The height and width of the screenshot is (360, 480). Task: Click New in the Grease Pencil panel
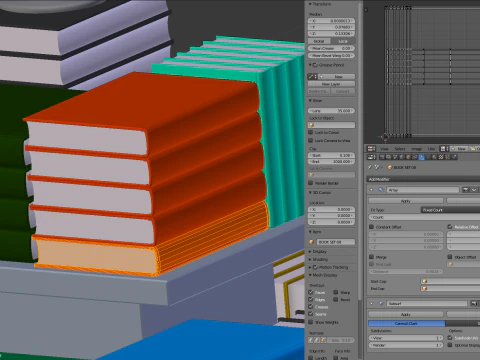pos(336,77)
